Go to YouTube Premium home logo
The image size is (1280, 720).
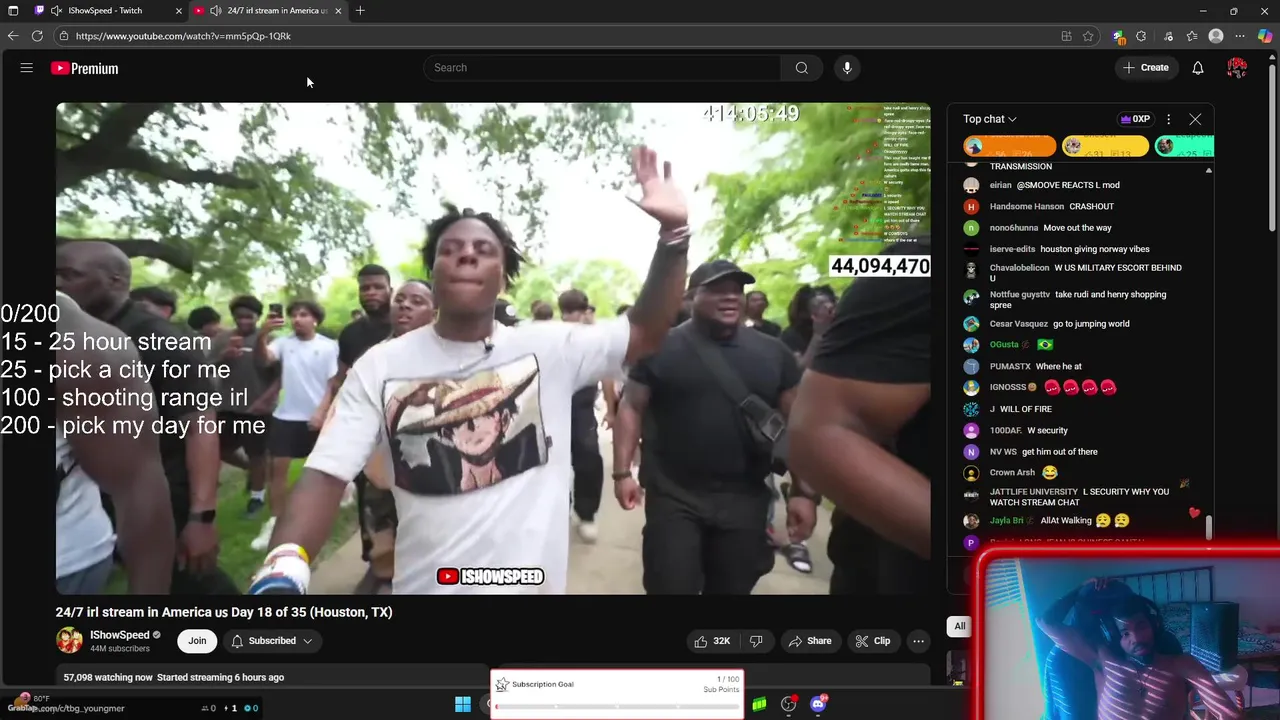point(84,68)
